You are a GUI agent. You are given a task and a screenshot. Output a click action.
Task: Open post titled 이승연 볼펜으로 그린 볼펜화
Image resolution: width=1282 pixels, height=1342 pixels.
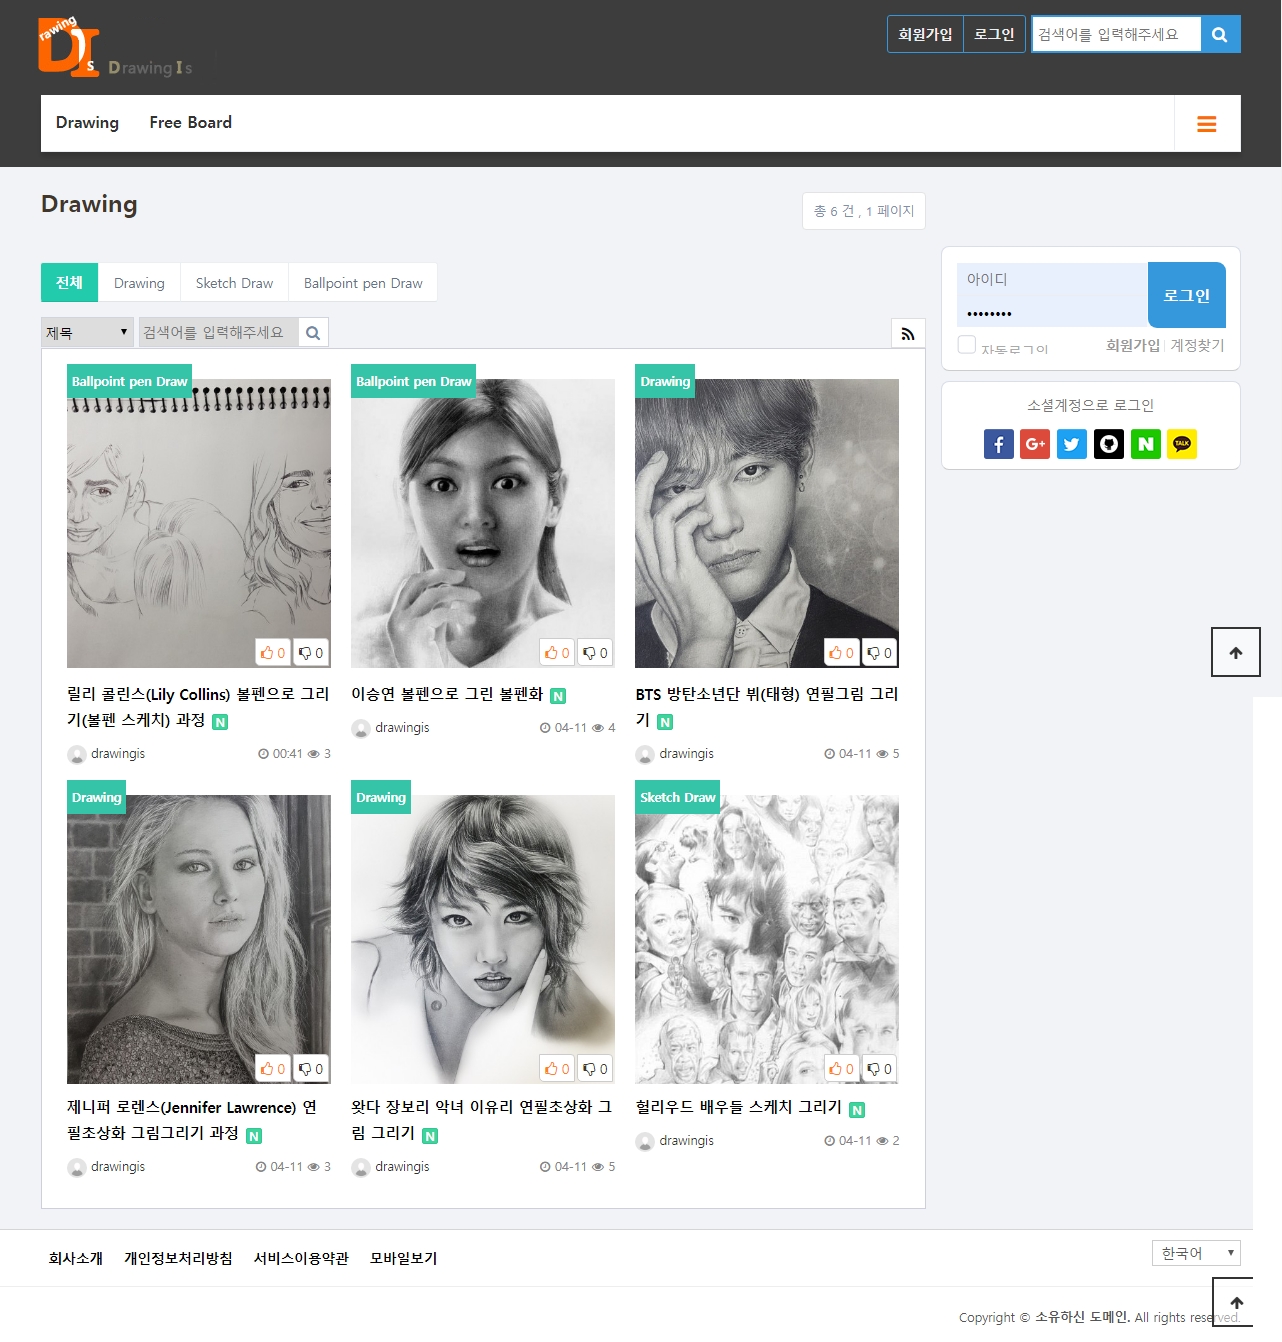pos(447,694)
